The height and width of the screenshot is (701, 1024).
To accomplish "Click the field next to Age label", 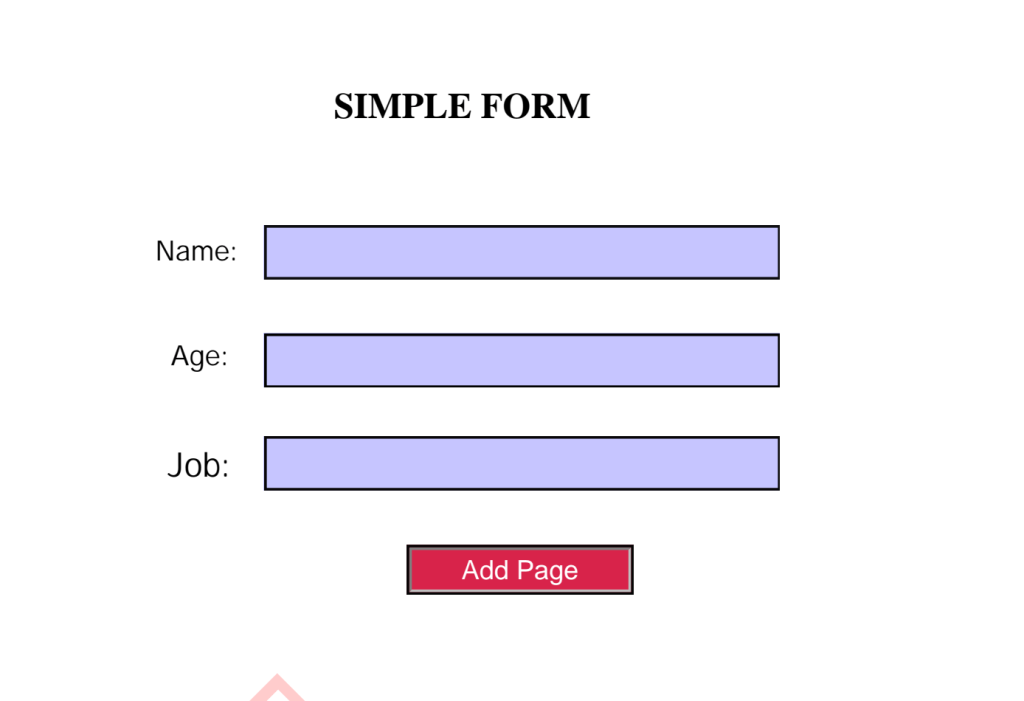I will pyautogui.click(x=522, y=360).
